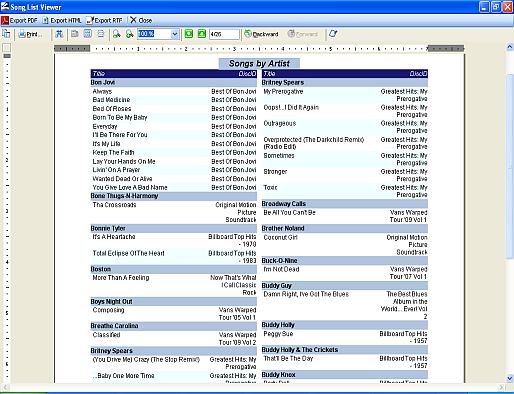Click the Forward navigation button
514x394 pixels.
click(303, 34)
